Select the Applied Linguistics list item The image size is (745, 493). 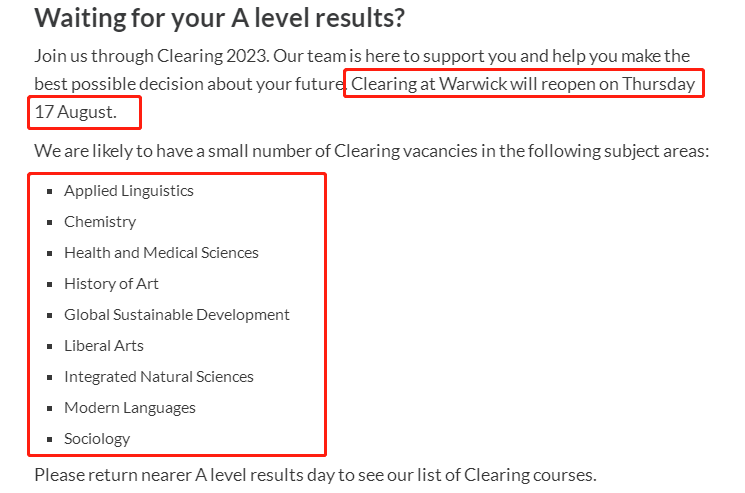(129, 191)
